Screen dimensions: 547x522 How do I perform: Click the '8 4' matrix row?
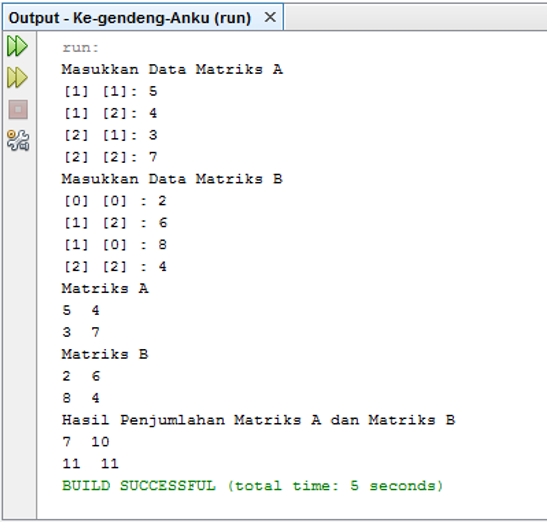(x=81, y=398)
